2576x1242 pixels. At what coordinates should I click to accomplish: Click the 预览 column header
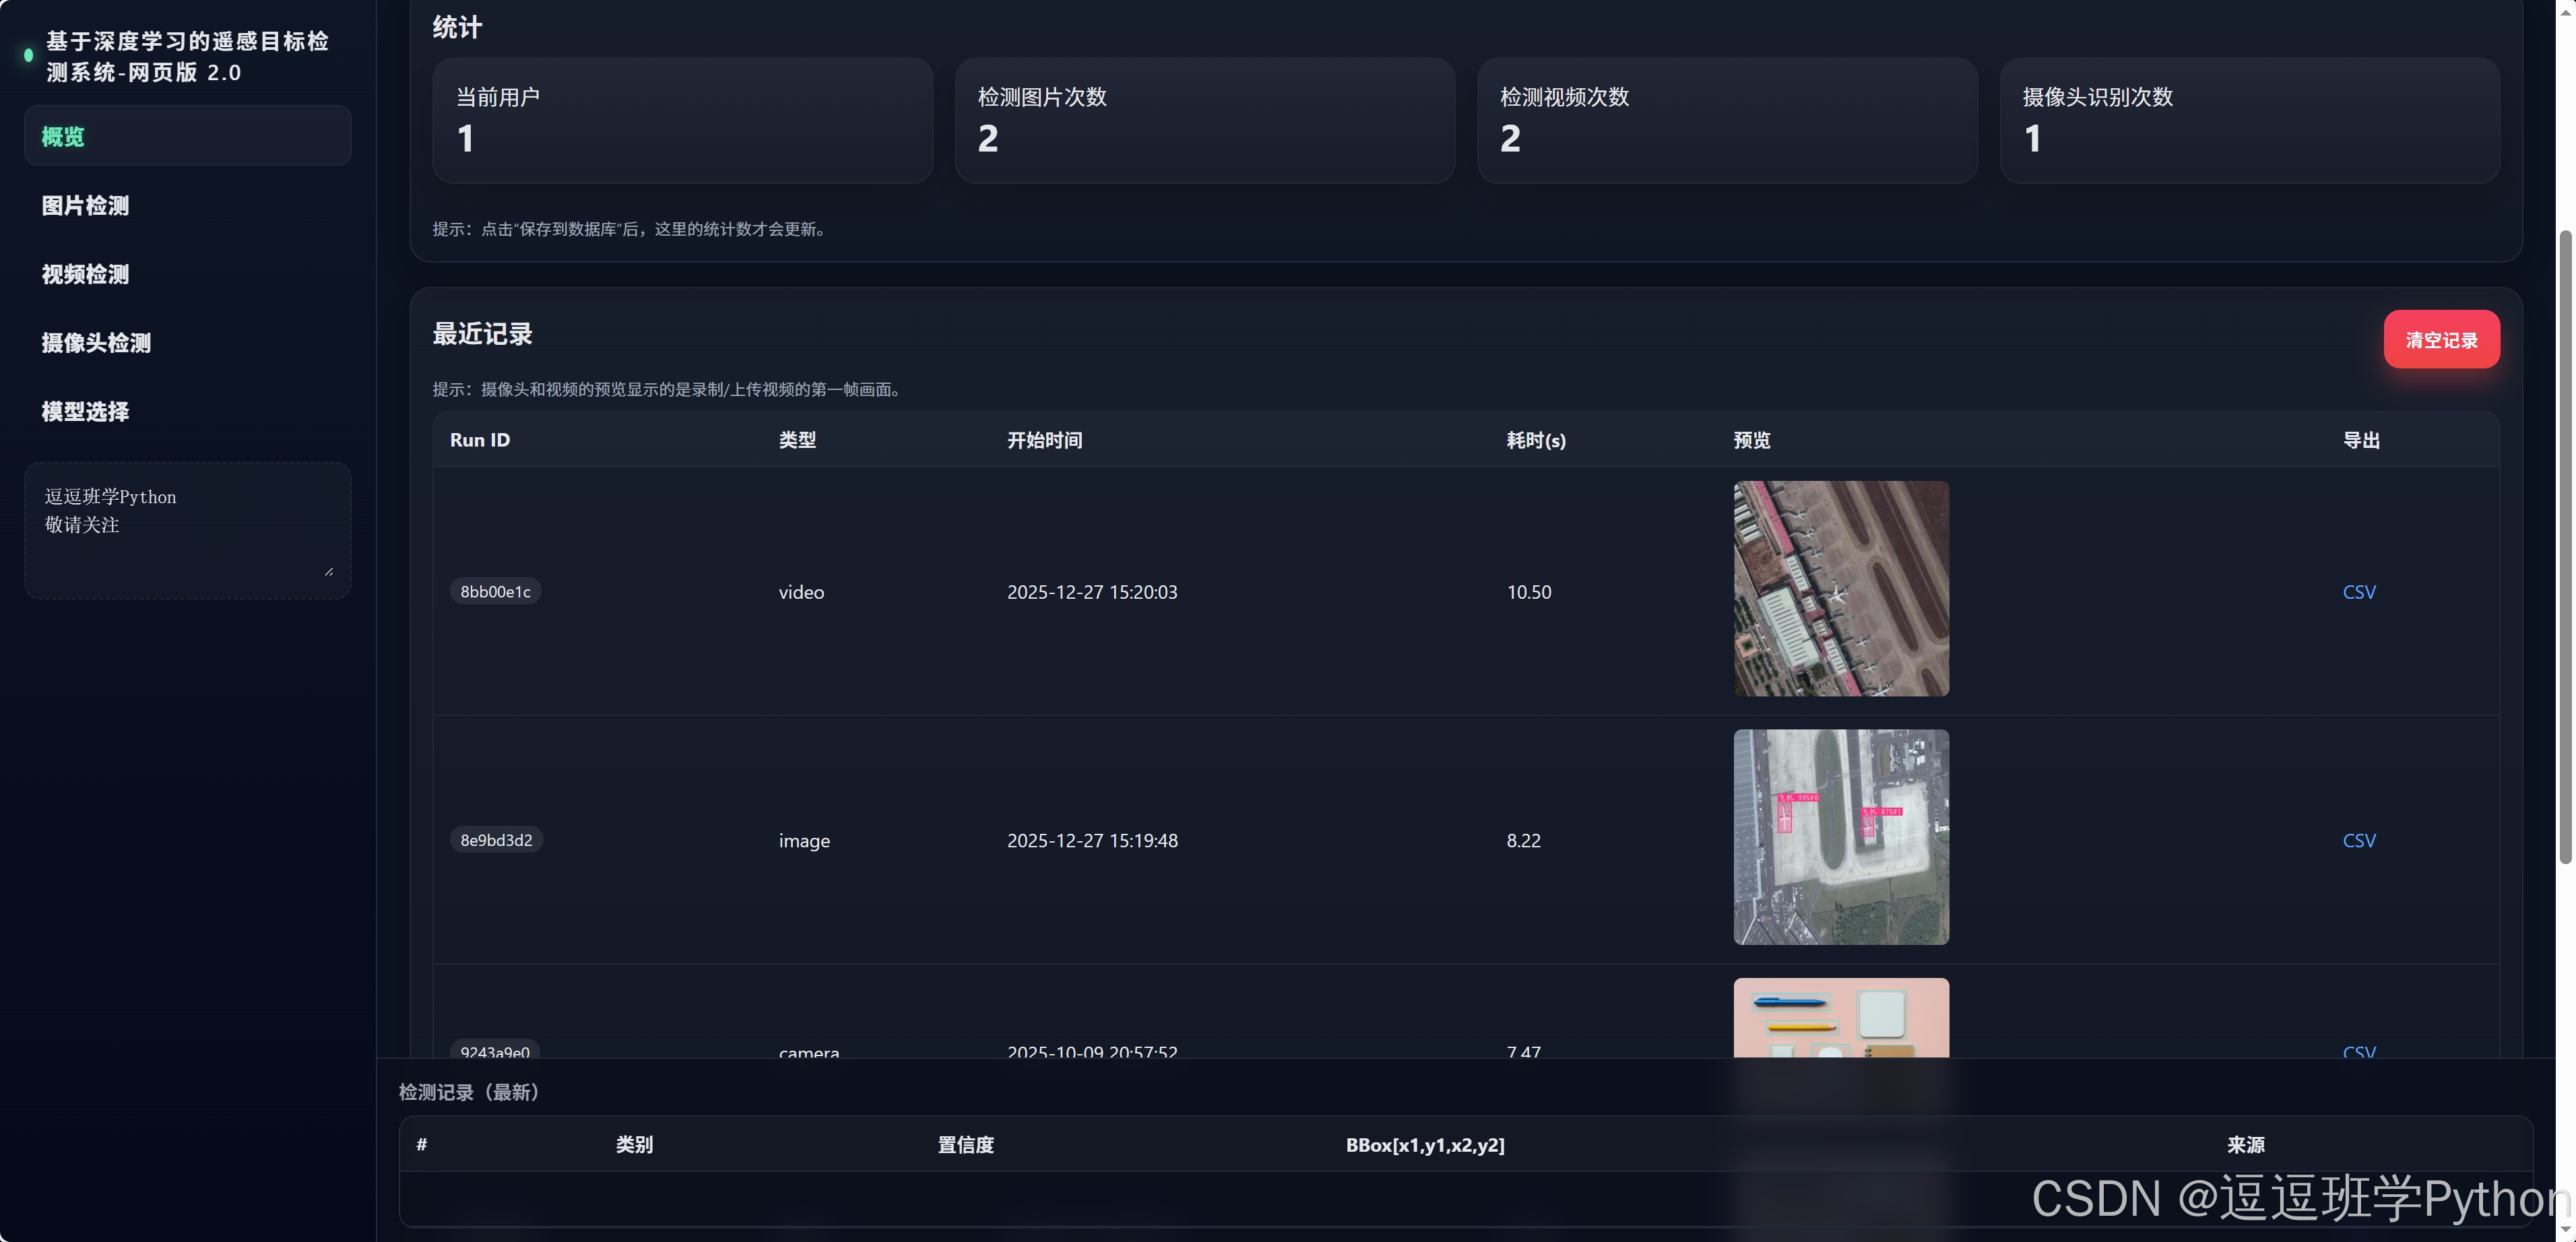point(1752,440)
